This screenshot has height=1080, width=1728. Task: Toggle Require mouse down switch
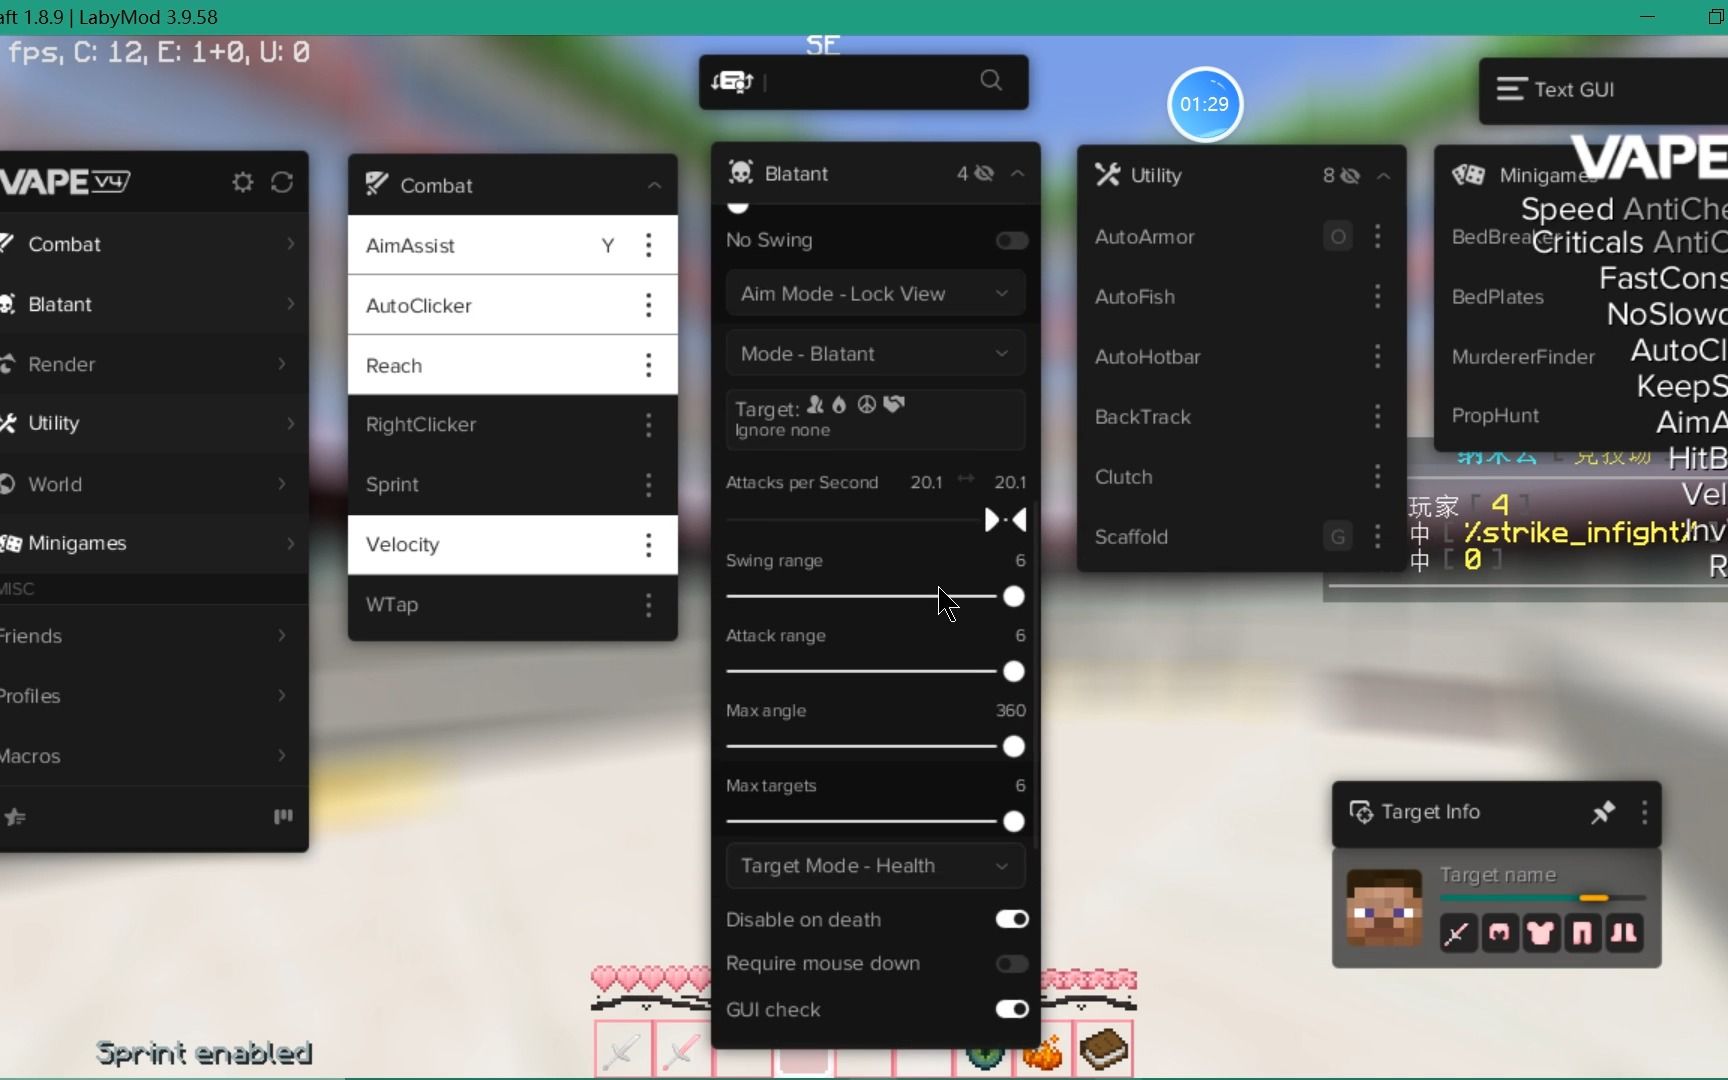pos(1012,963)
